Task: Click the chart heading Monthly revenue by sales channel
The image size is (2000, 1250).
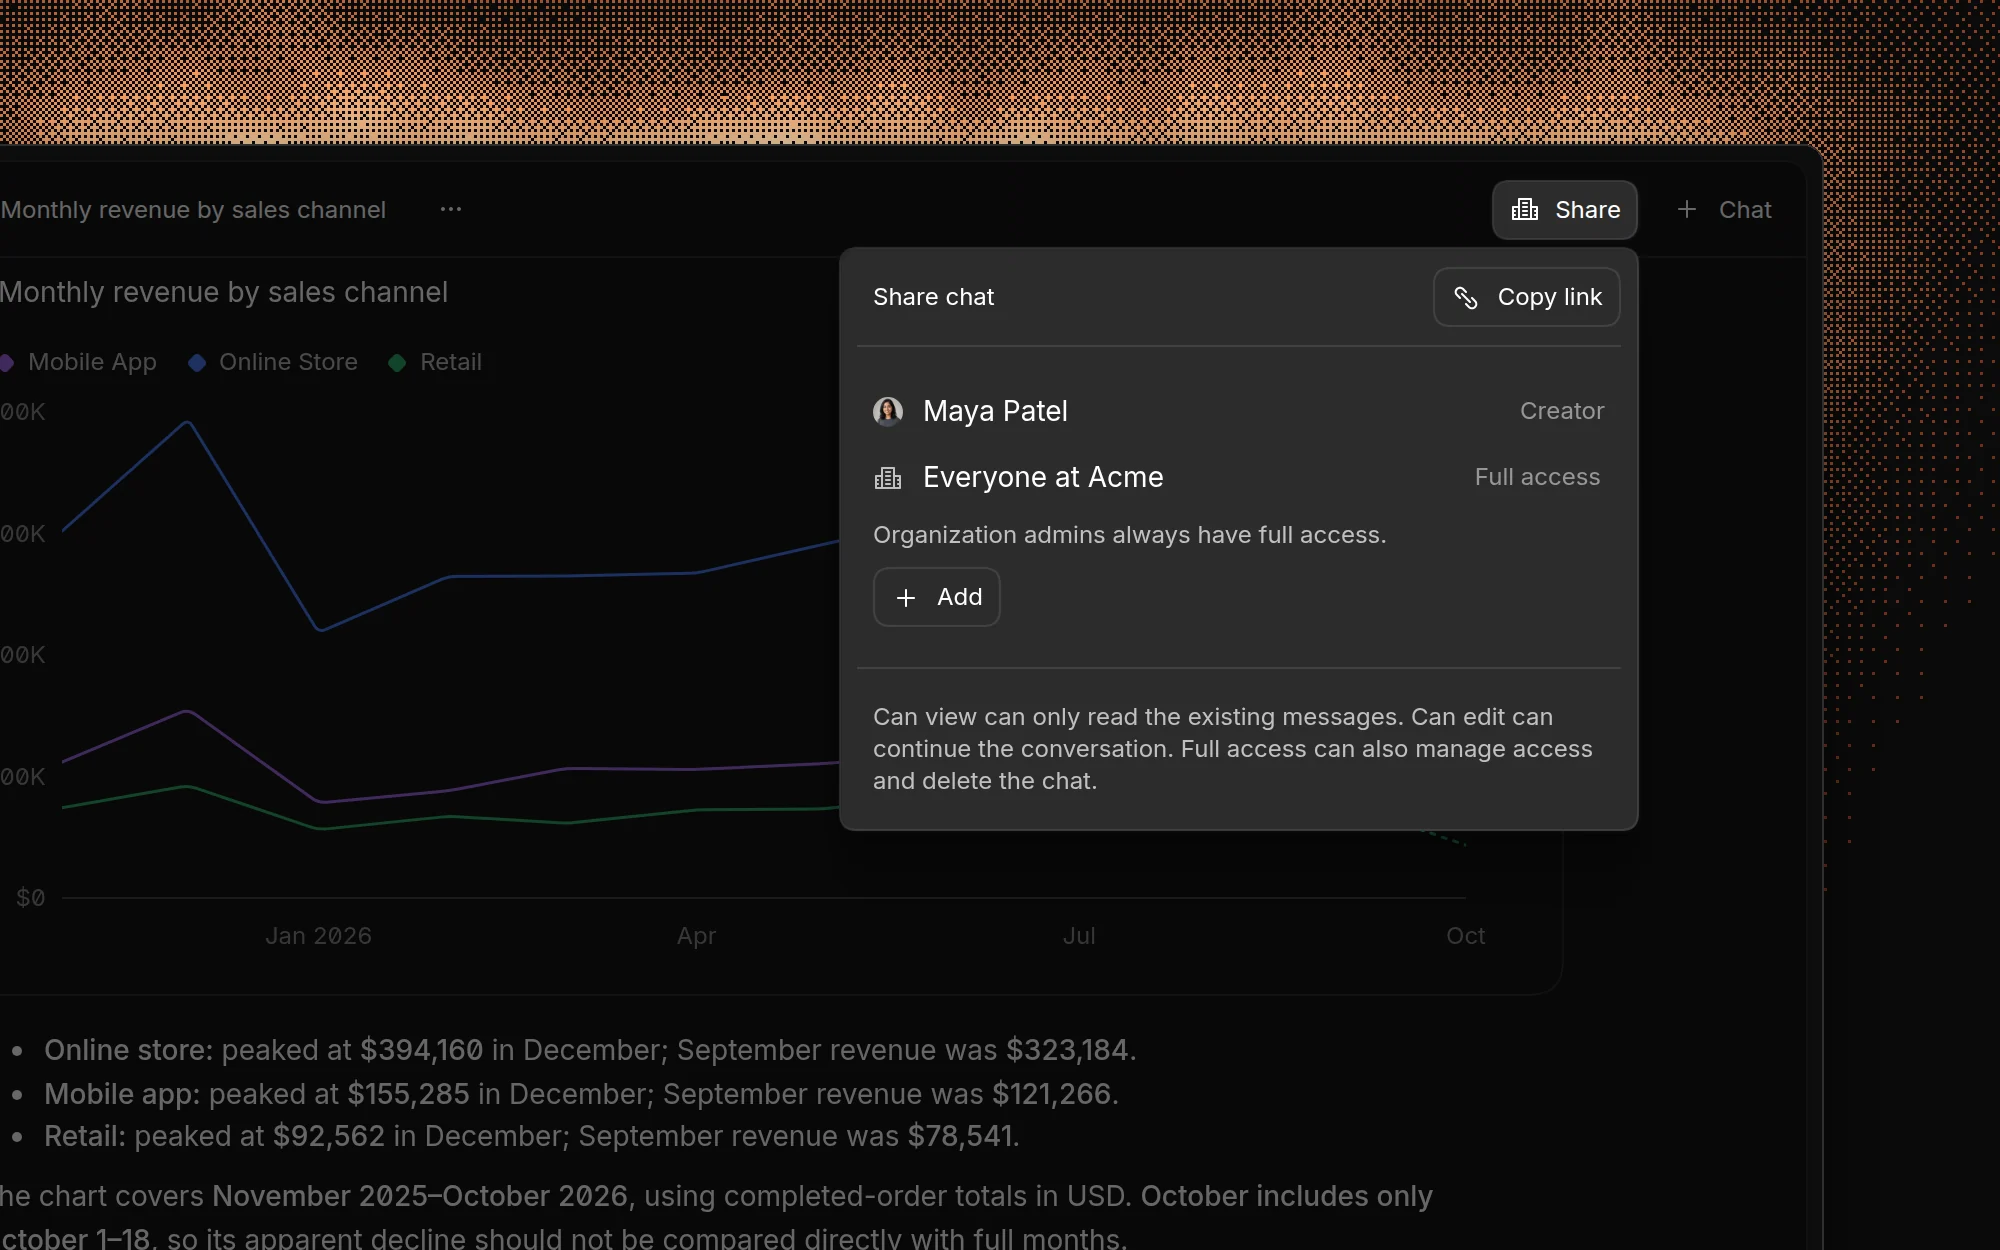Action: [x=224, y=292]
